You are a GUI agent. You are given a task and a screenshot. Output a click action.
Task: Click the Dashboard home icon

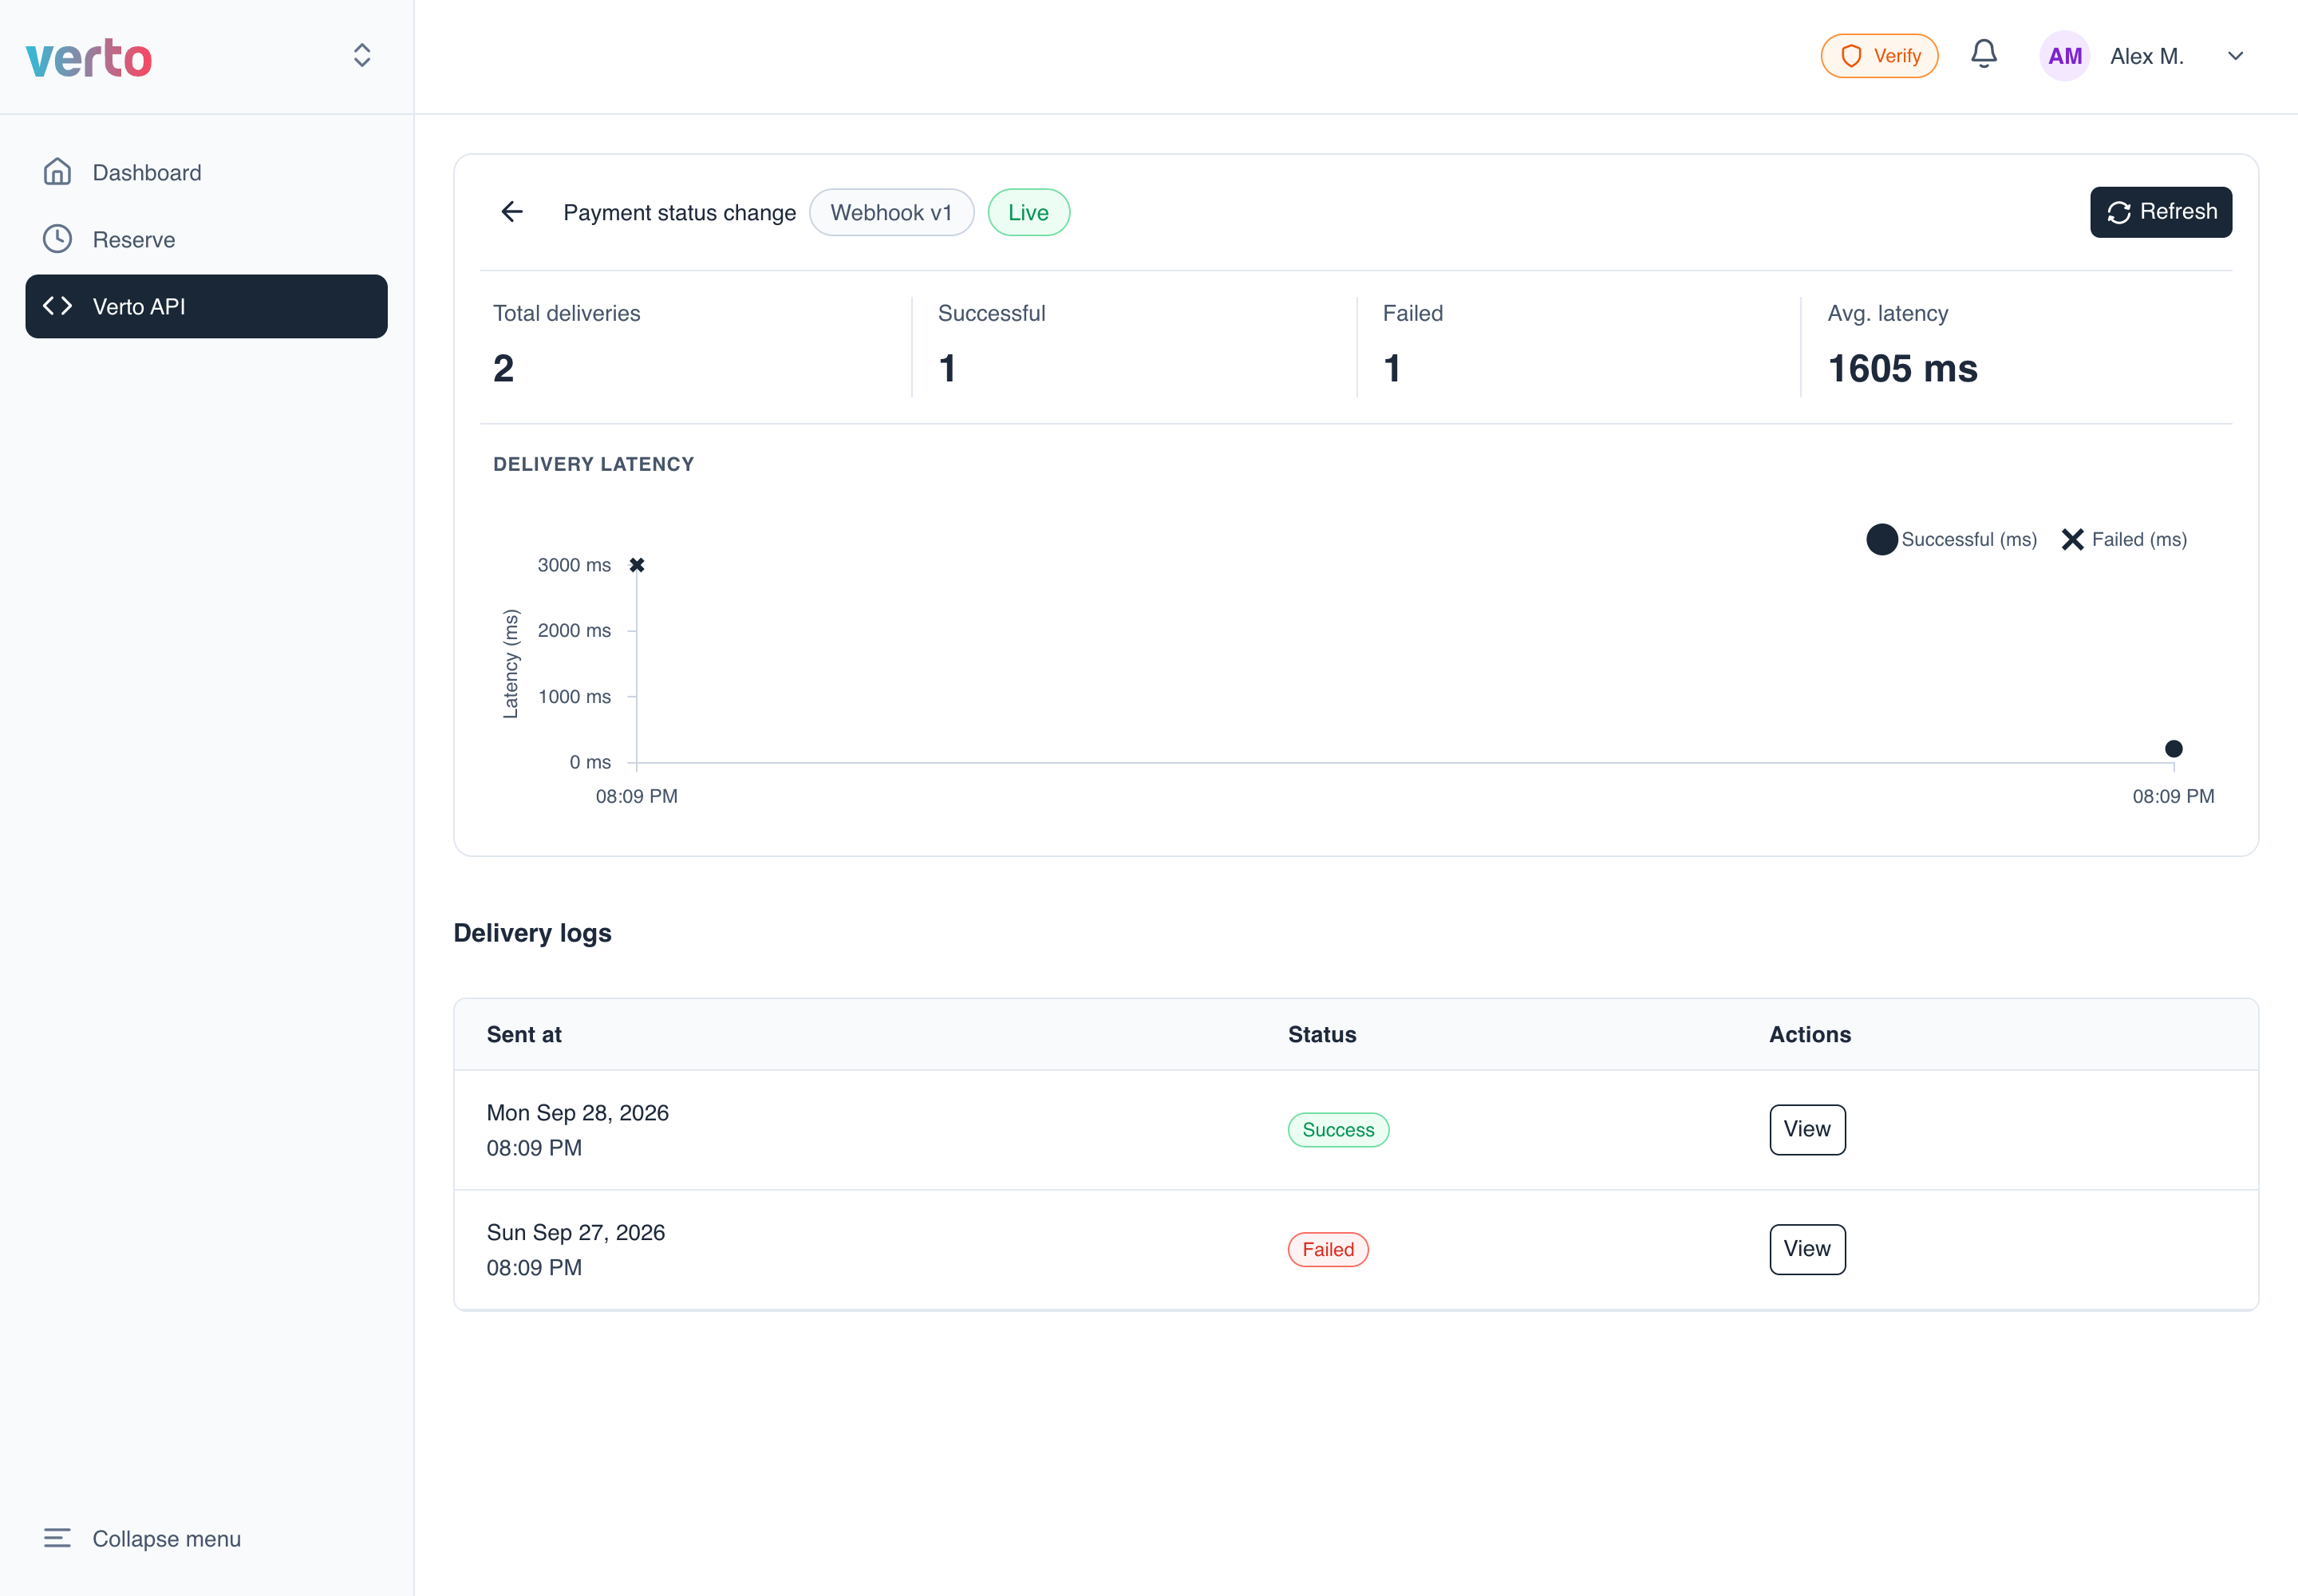(x=57, y=172)
